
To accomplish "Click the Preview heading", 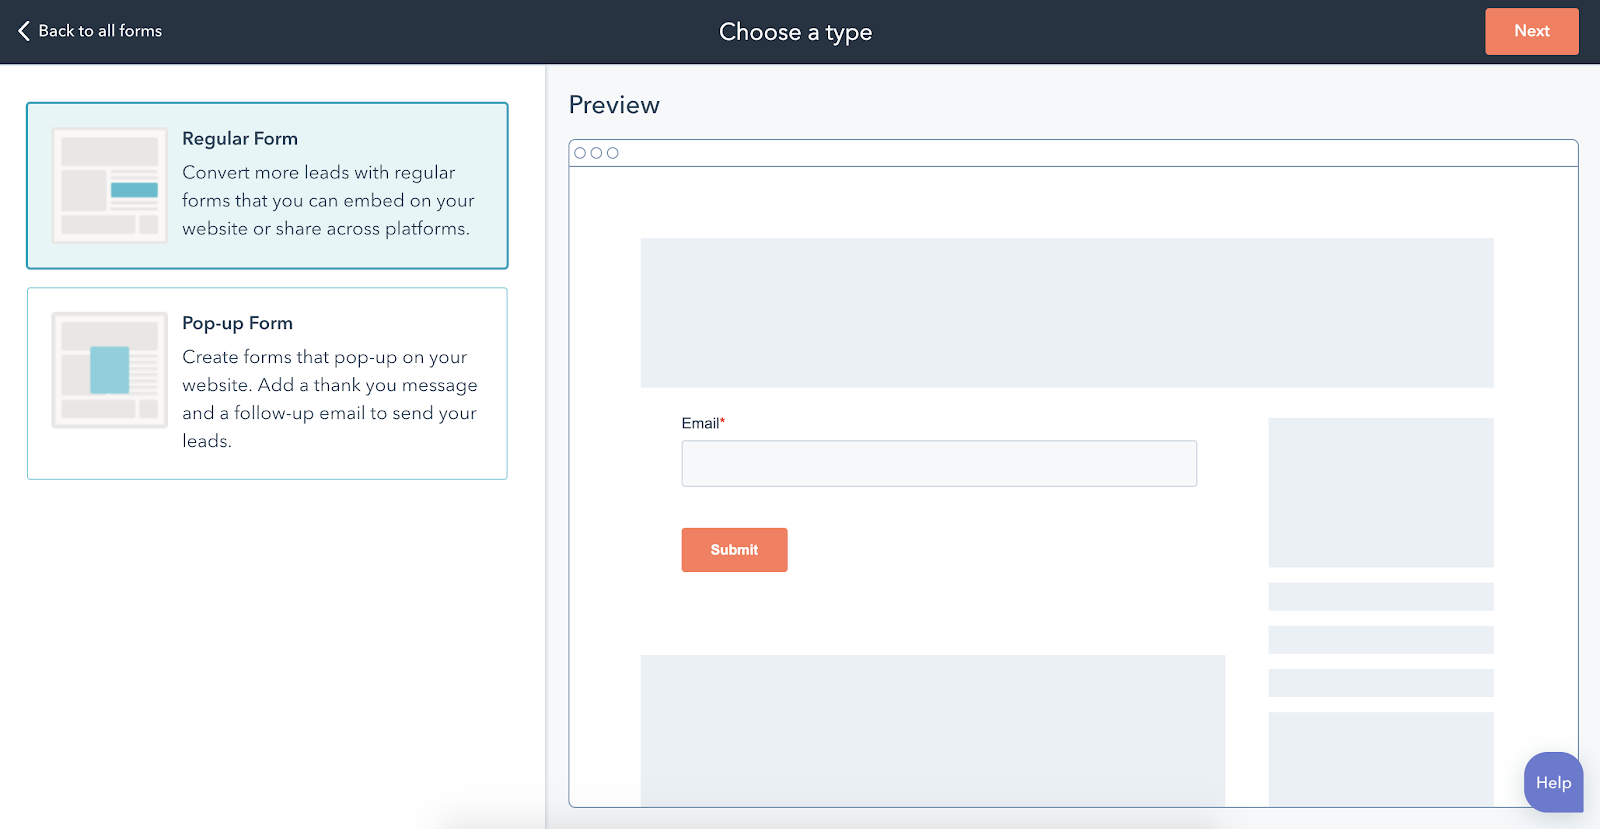I will [x=614, y=105].
